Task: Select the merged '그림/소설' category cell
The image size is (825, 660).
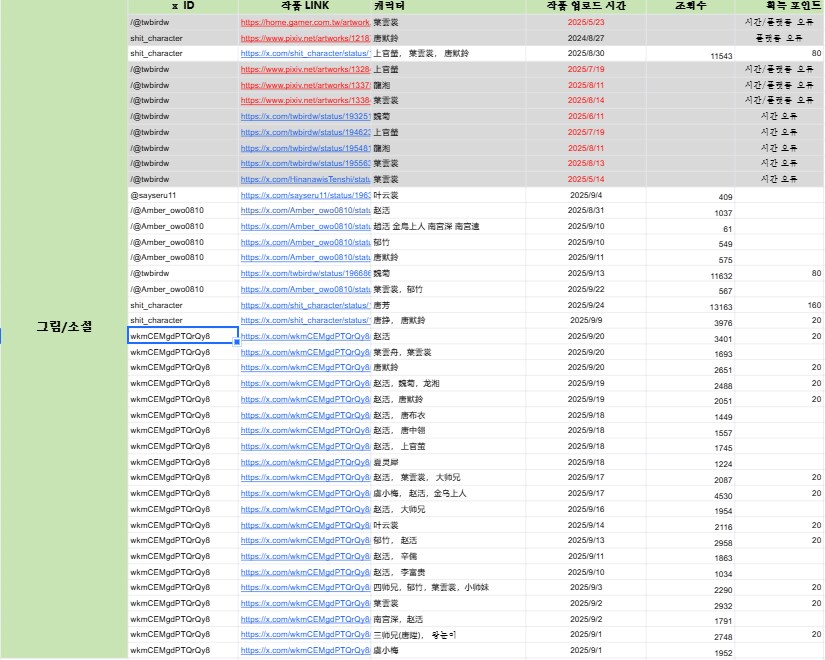Action: pos(64,327)
